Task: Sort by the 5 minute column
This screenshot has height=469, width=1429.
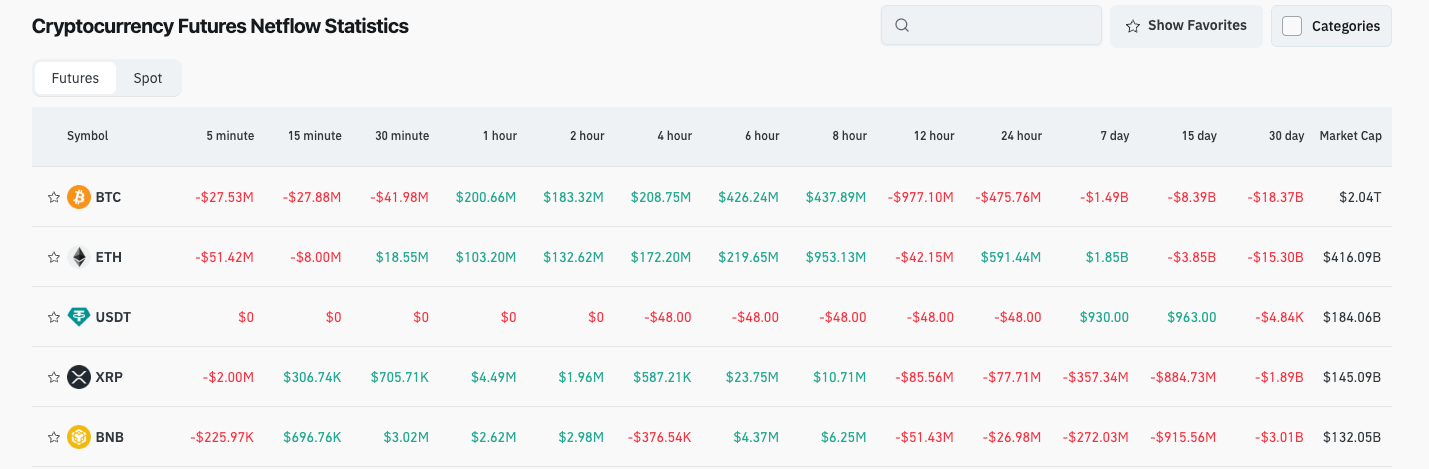Action: pyautogui.click(x=230, y=136)
